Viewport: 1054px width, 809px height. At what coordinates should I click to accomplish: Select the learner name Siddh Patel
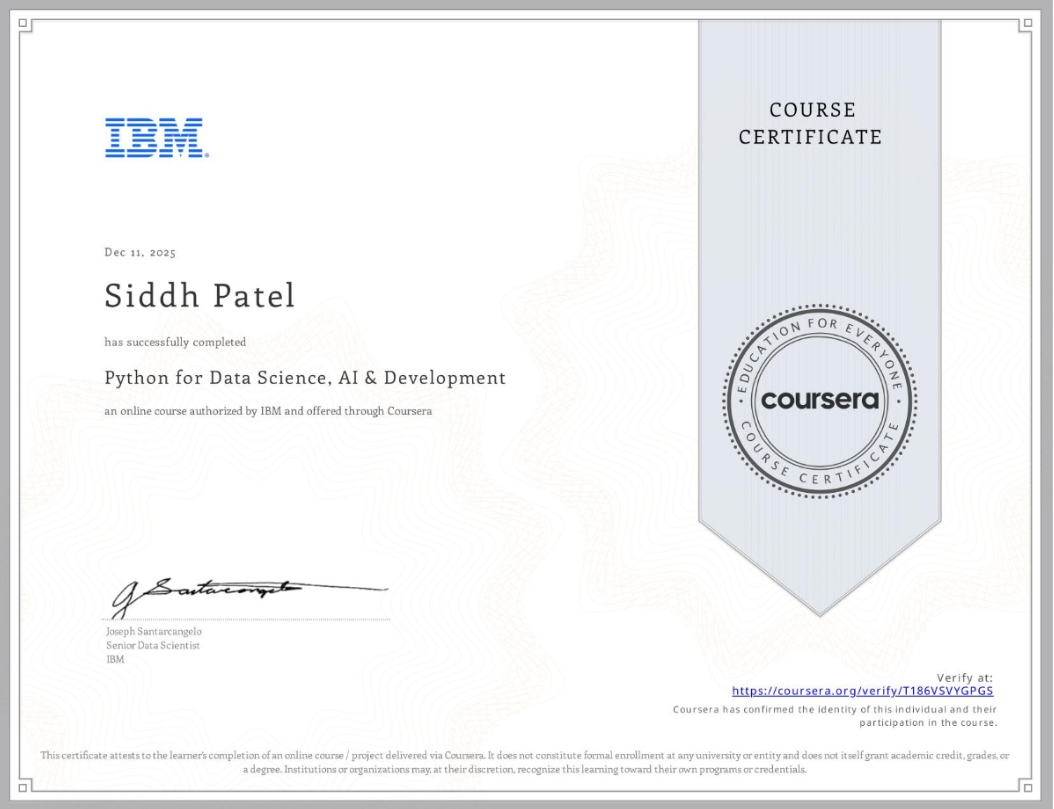(199, 295)
